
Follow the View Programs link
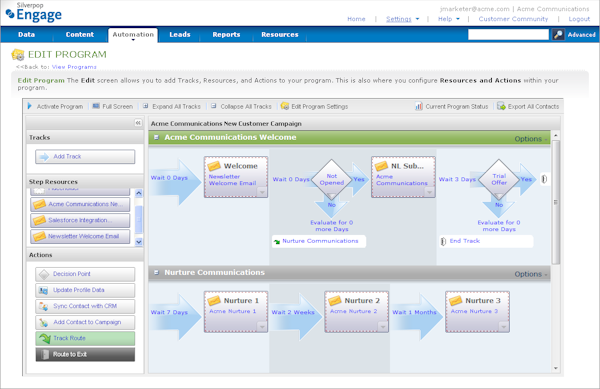[74, 67]
